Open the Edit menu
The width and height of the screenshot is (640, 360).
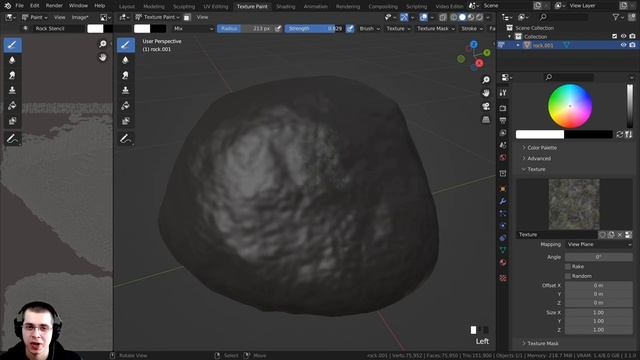(35, 6)
